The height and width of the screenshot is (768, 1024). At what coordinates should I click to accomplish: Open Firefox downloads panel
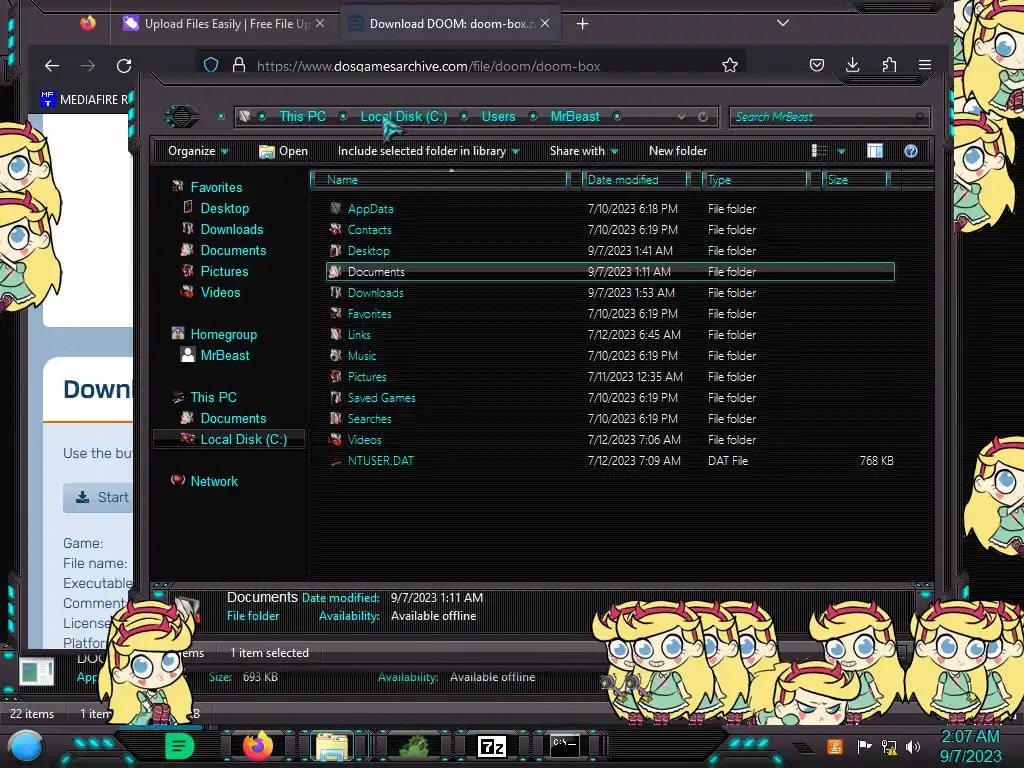point(852,65)
